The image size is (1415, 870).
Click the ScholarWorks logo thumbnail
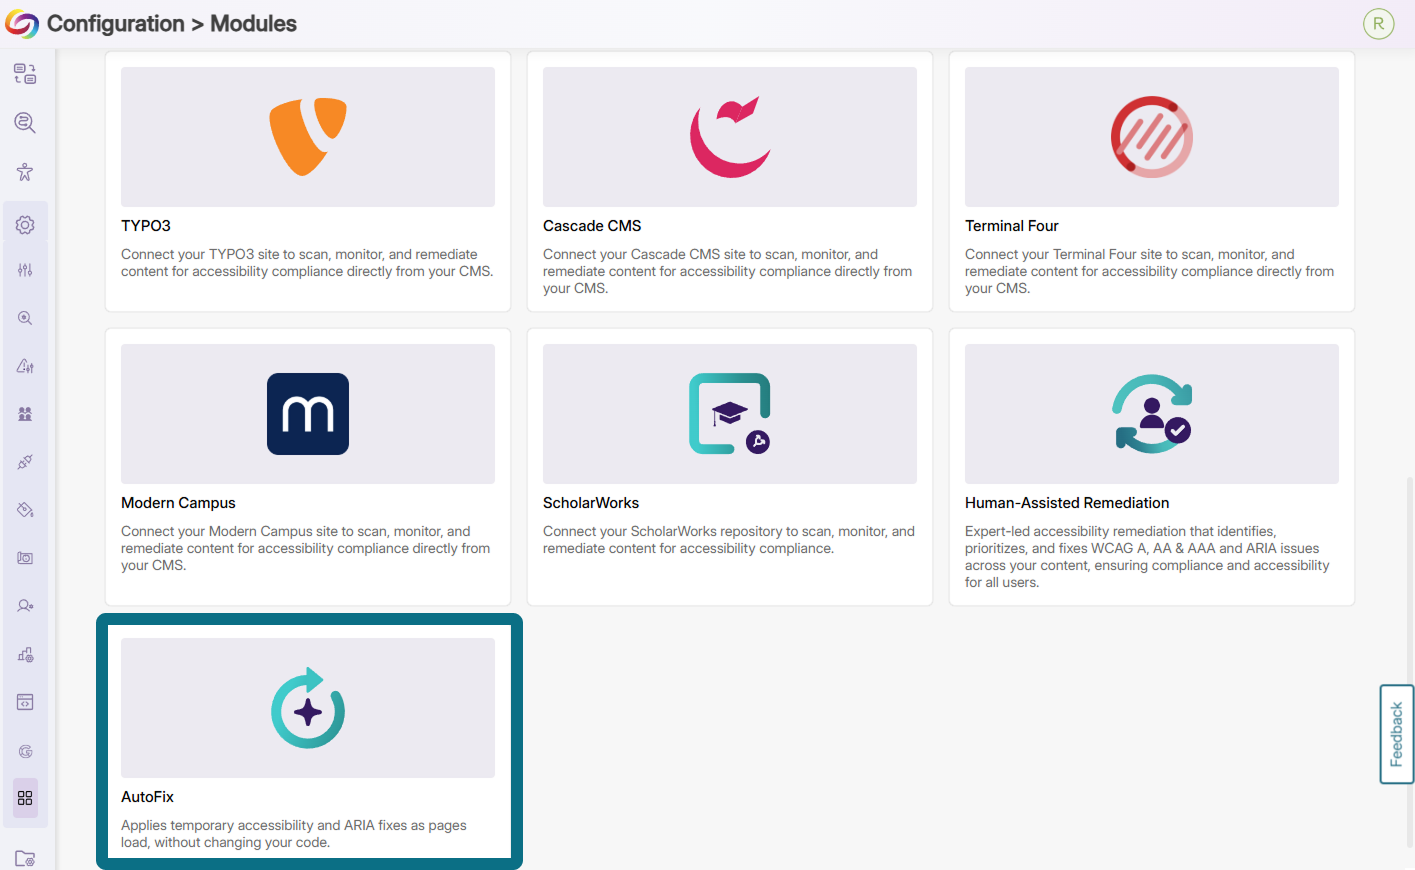click(x=730, y=414)
